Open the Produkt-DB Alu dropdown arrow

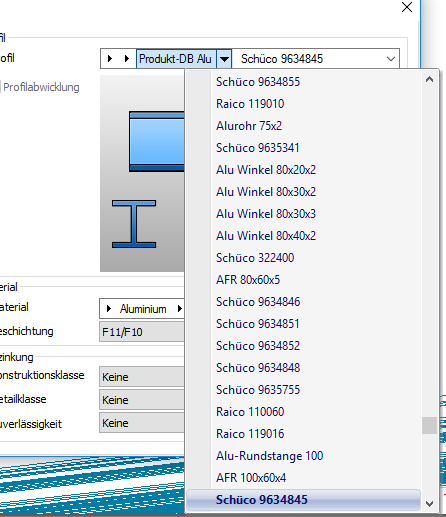tap(224, 59)
